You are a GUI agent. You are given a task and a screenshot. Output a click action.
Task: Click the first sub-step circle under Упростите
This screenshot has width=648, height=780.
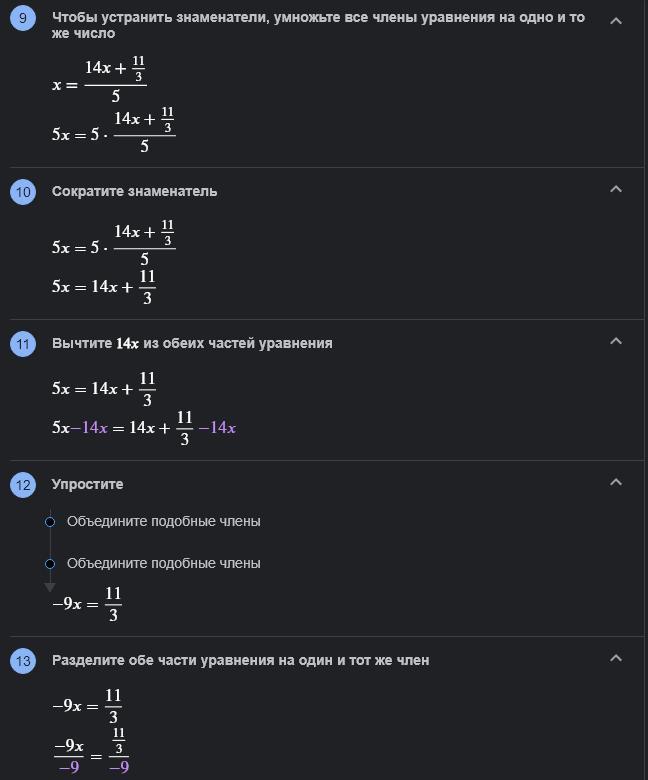pos(50,522)
